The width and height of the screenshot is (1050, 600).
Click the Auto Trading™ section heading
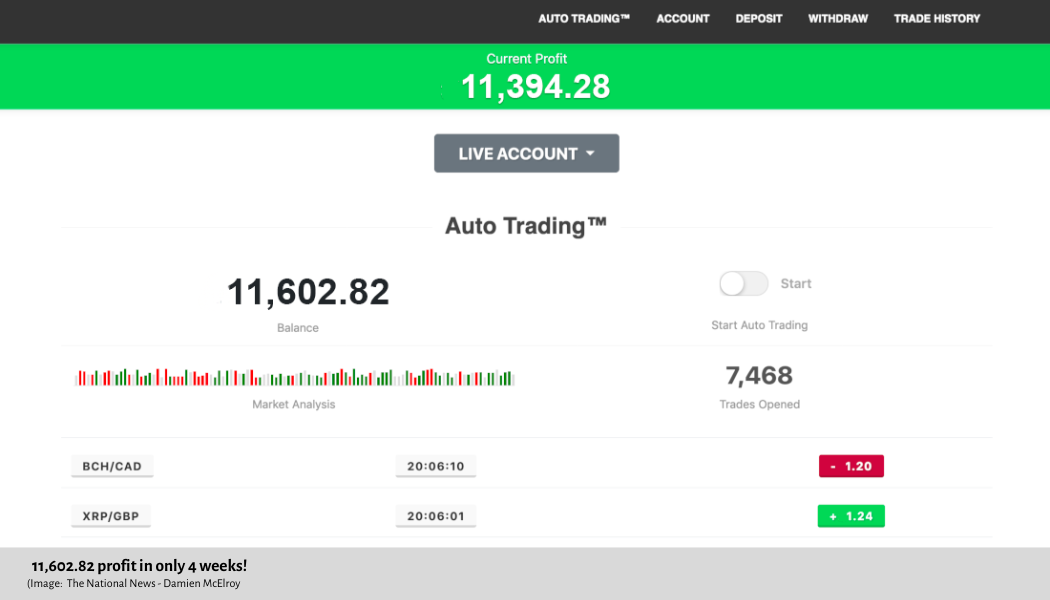(x=526, y=226)
